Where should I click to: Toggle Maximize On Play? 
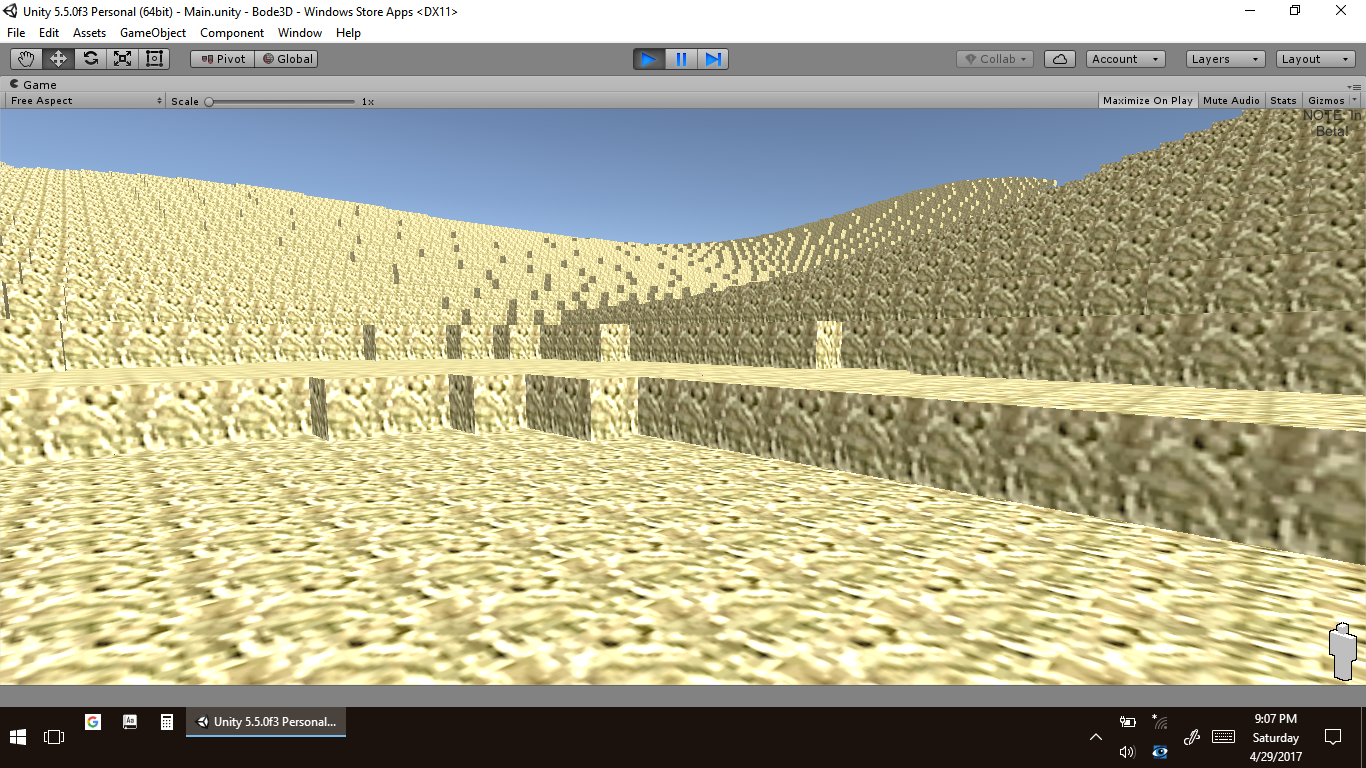coord(1147,101)
